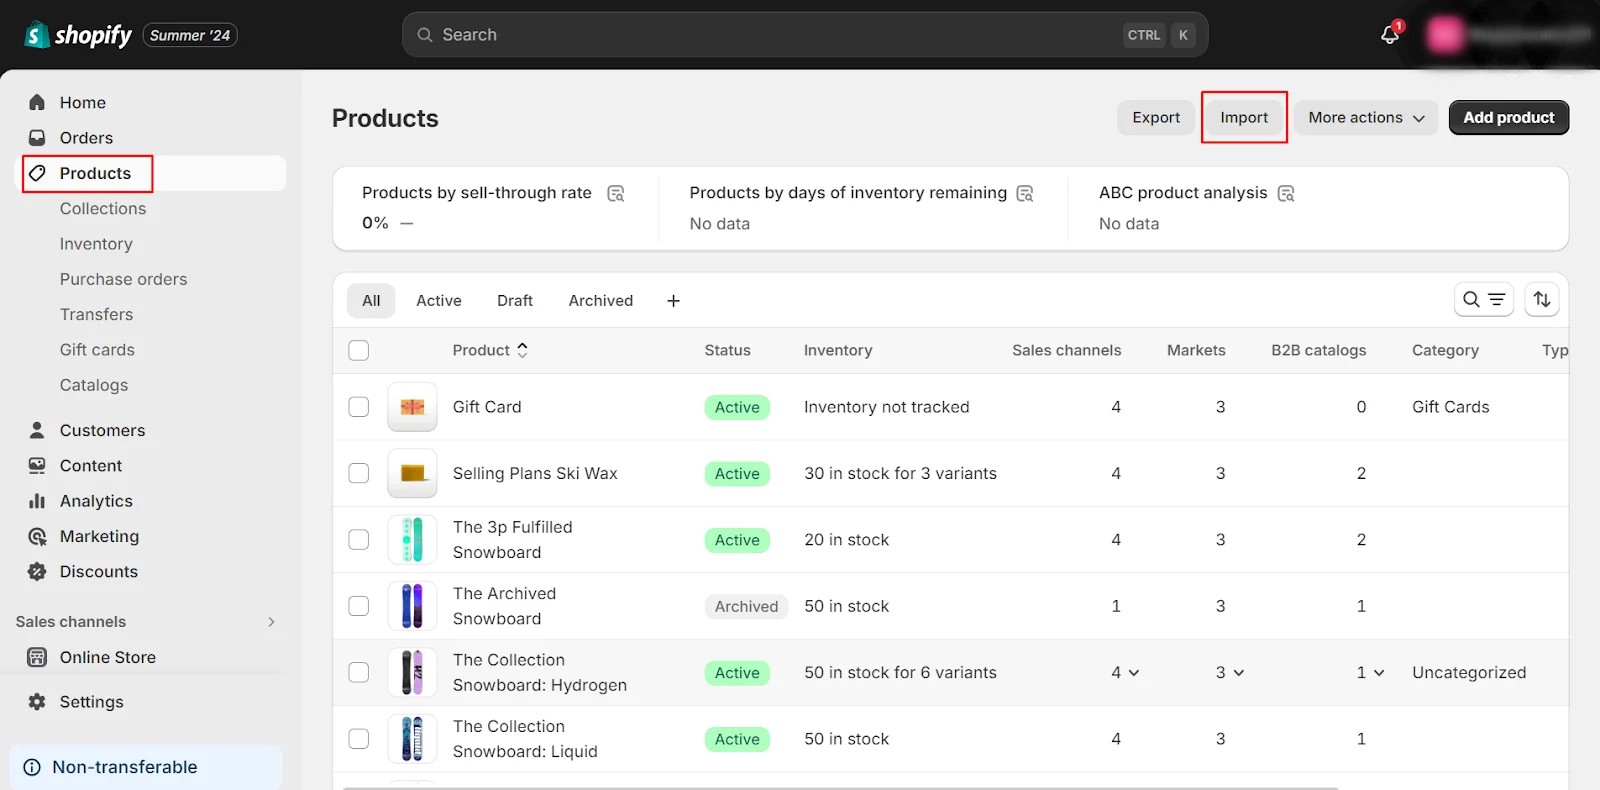1600x790 pixels.
Task: Click the sort products arrows button
Action: [1542, 299]
